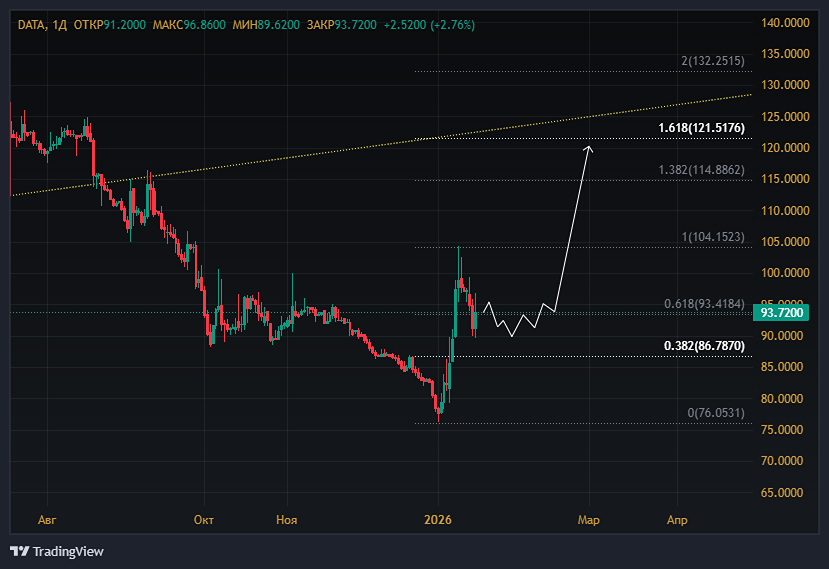Click the 120.0000 price axis label
The width and height of the screenshot is (829, 569).
(785, 148)
